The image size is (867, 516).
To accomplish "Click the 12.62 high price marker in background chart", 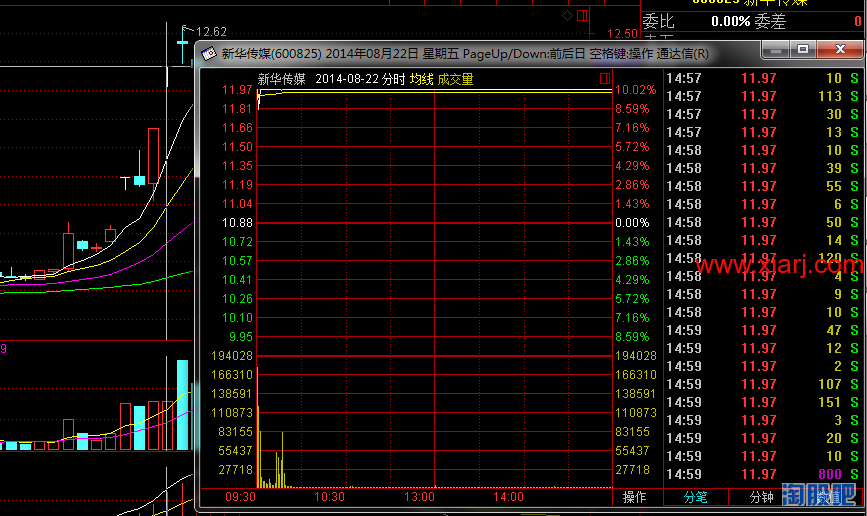I will [211, 32].
